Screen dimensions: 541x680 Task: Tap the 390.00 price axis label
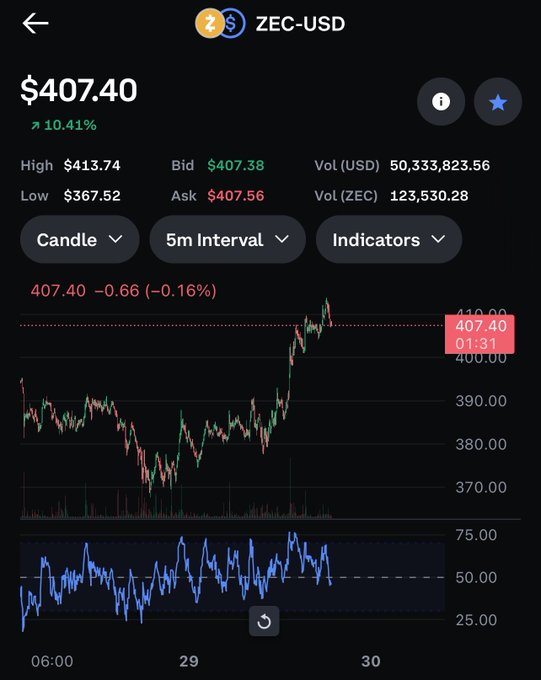(481, 401)
